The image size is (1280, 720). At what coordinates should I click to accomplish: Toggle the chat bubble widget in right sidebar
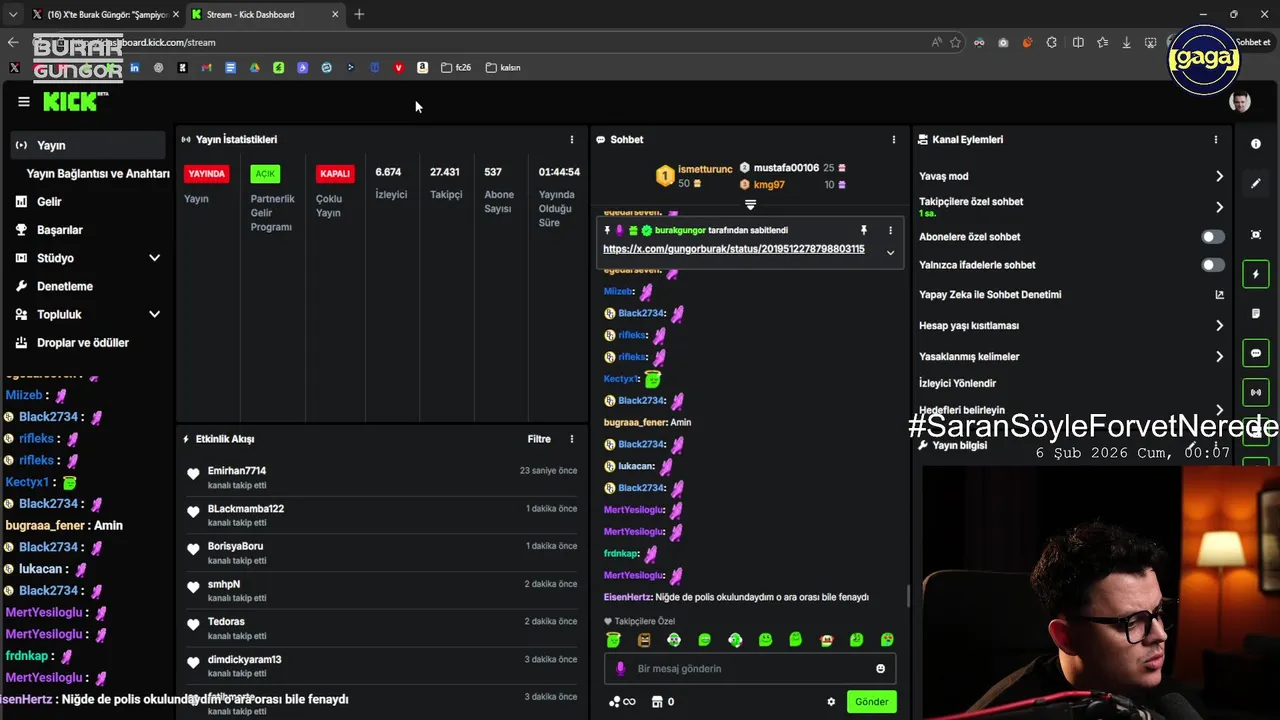1256,354
